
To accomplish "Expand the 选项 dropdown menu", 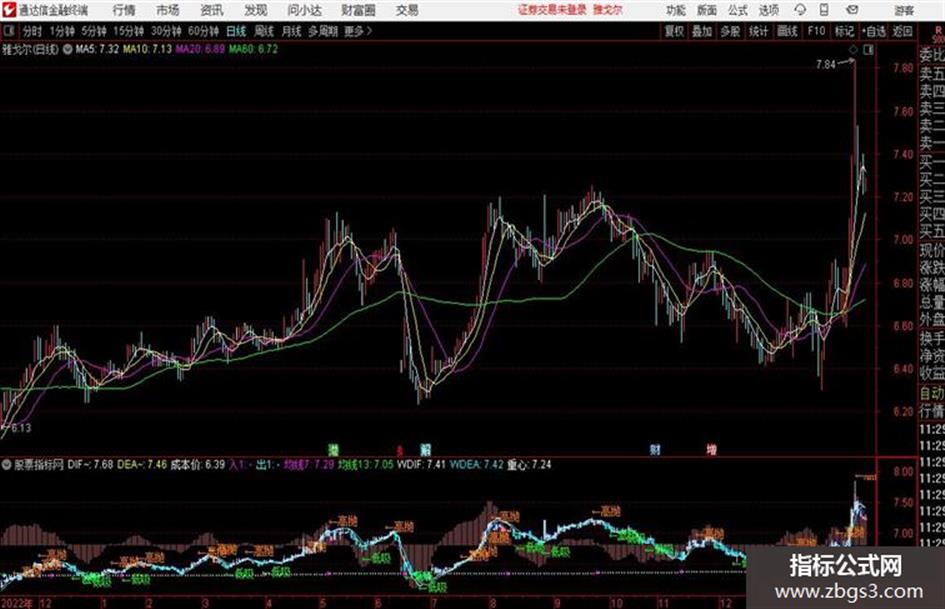I will coord(768,10).
